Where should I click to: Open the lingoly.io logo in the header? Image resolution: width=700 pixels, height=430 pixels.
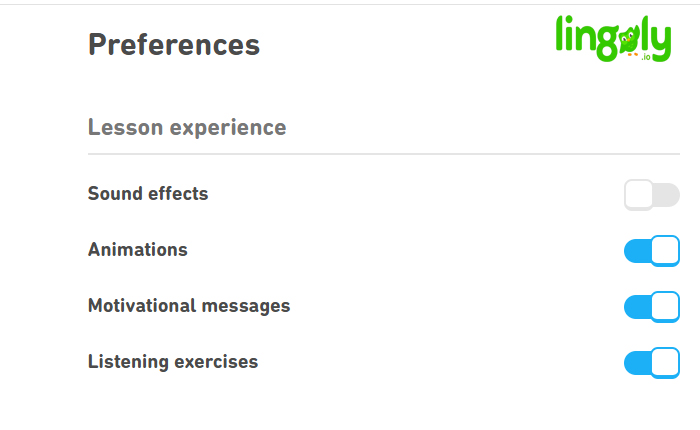[613, 39]
